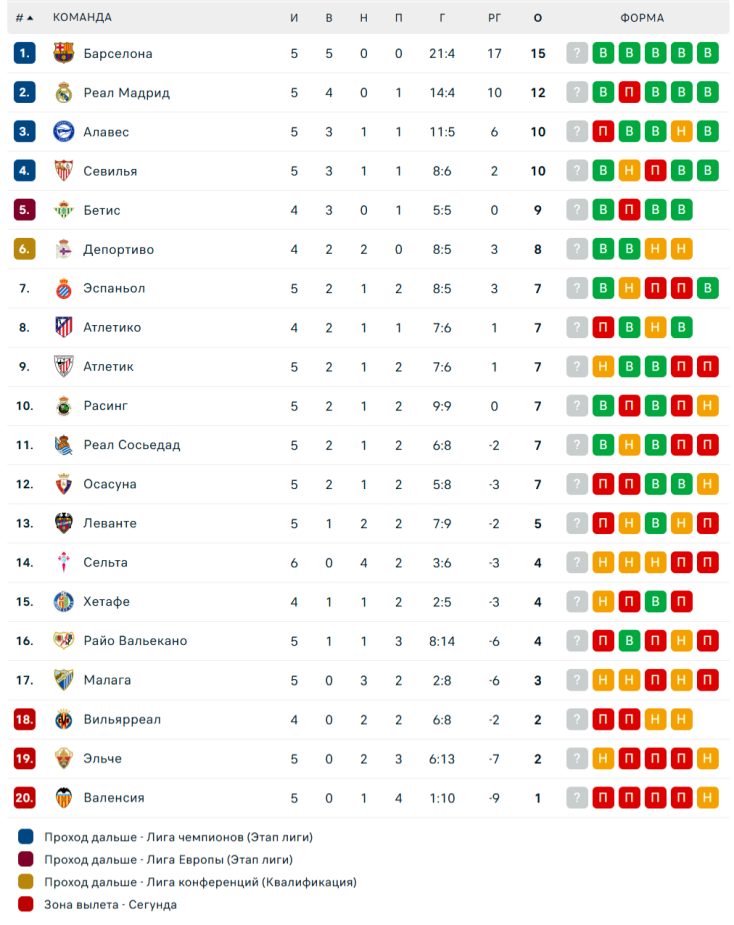
Task: Click the Villarreal yellow badge icon
Action: pos(64,719)
